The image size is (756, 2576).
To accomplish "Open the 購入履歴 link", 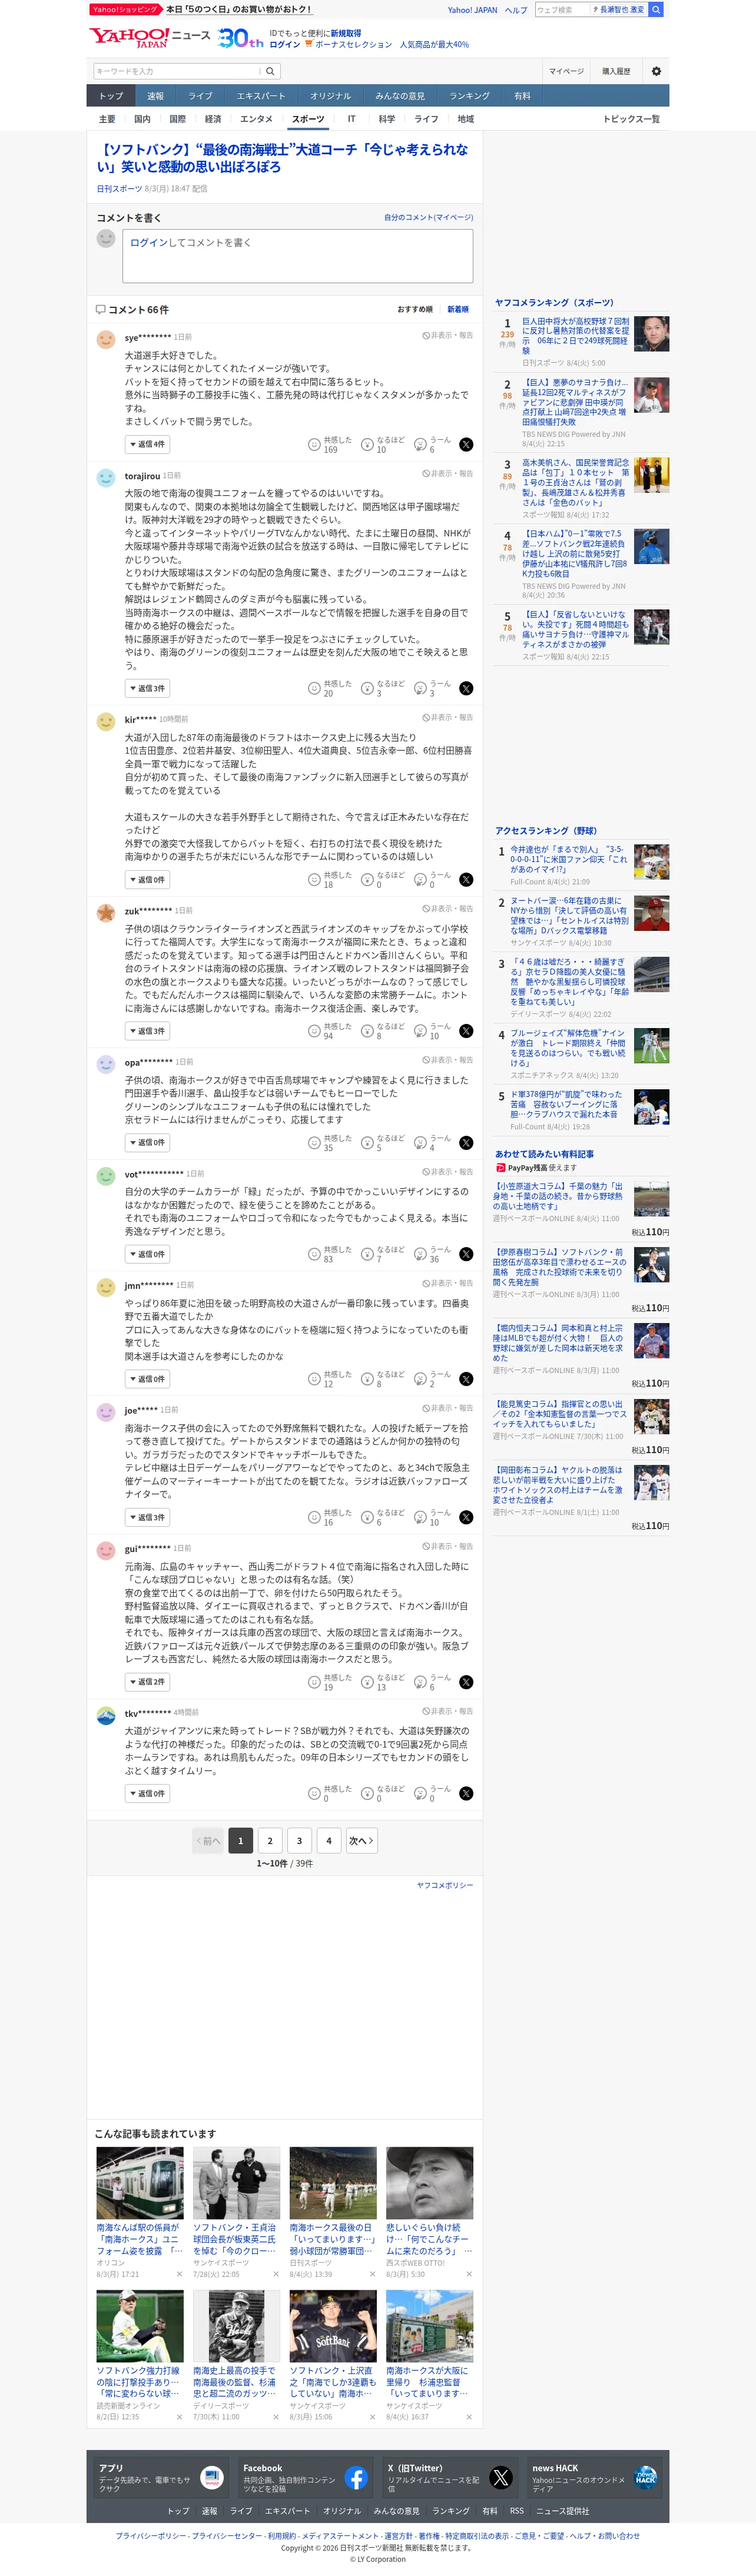I will (x=616, y=71).
